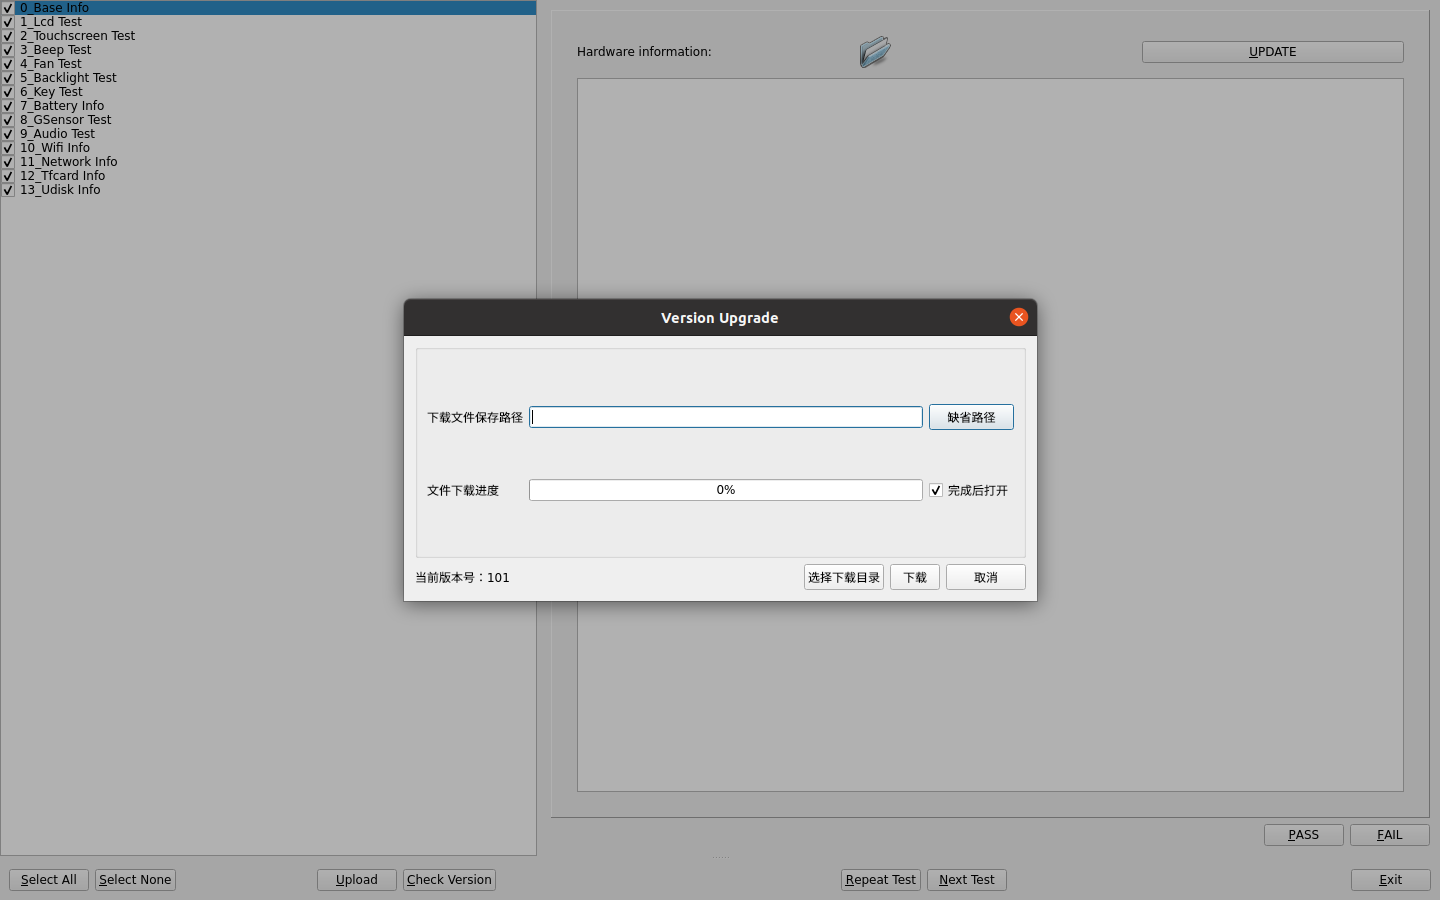Click the 缺省路径 default path button
This screenshot has height=900, width=1440.
tap(971, 417)
